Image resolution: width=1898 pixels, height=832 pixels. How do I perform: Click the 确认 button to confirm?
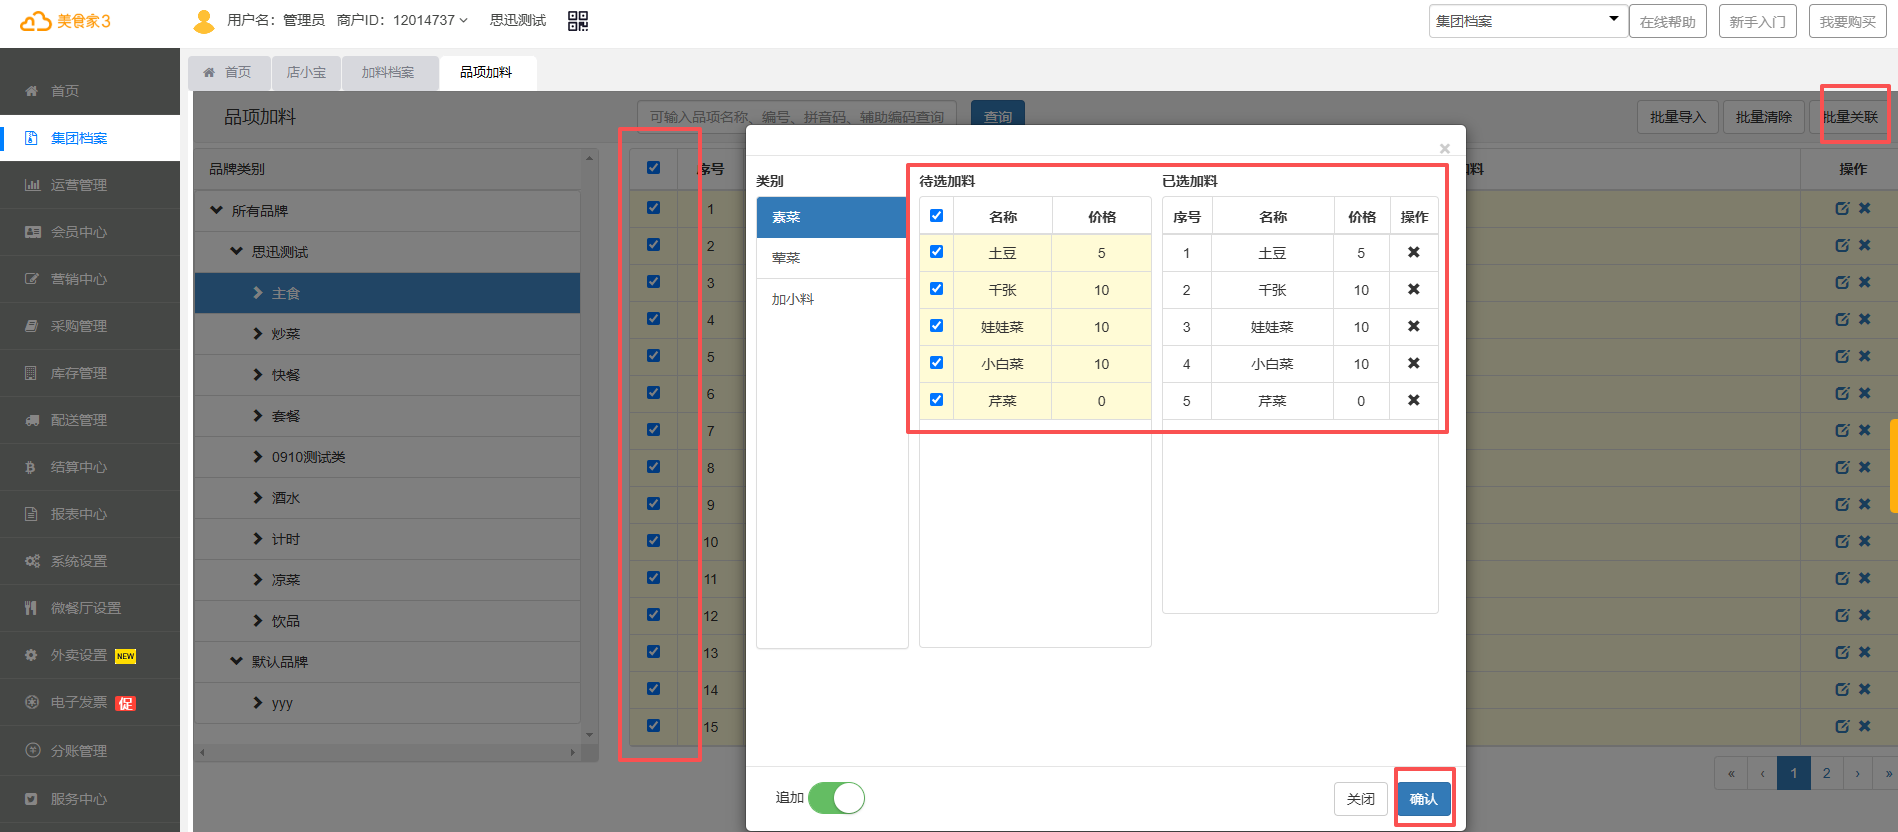(1423, 799)
